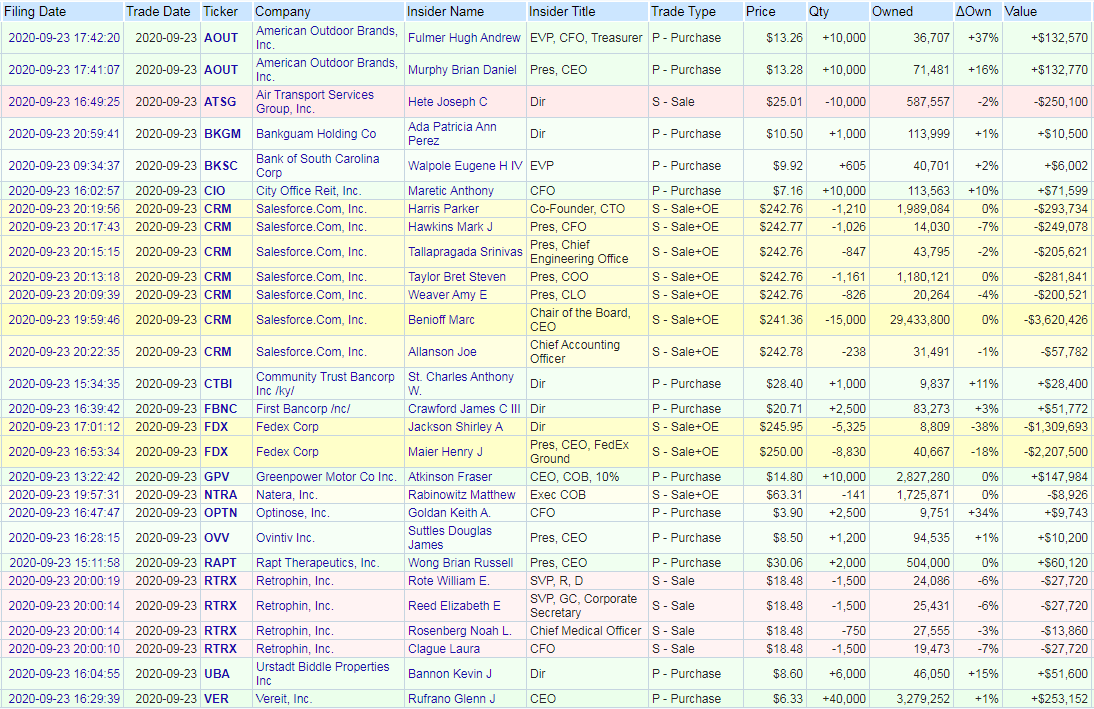This screenshot has height=709, width=1094.
Task: Open insider Maier Henry J
Action: (x=445, y=452)
